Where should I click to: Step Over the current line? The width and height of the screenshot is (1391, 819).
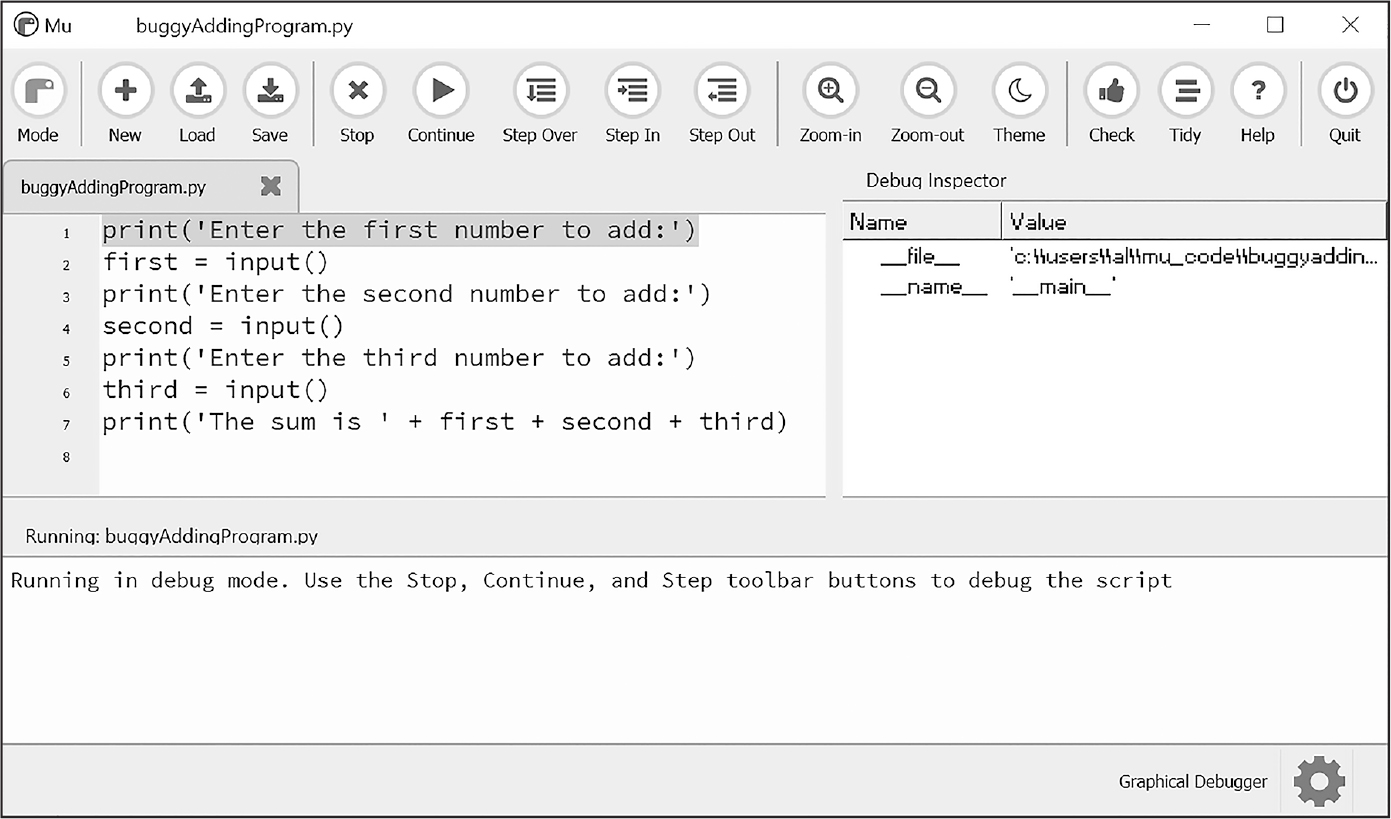coord(540,104)
